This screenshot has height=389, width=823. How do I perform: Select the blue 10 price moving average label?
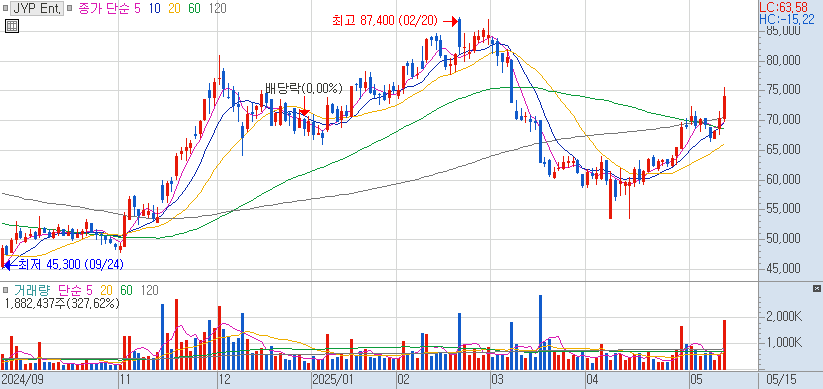[x=154, y=8]
